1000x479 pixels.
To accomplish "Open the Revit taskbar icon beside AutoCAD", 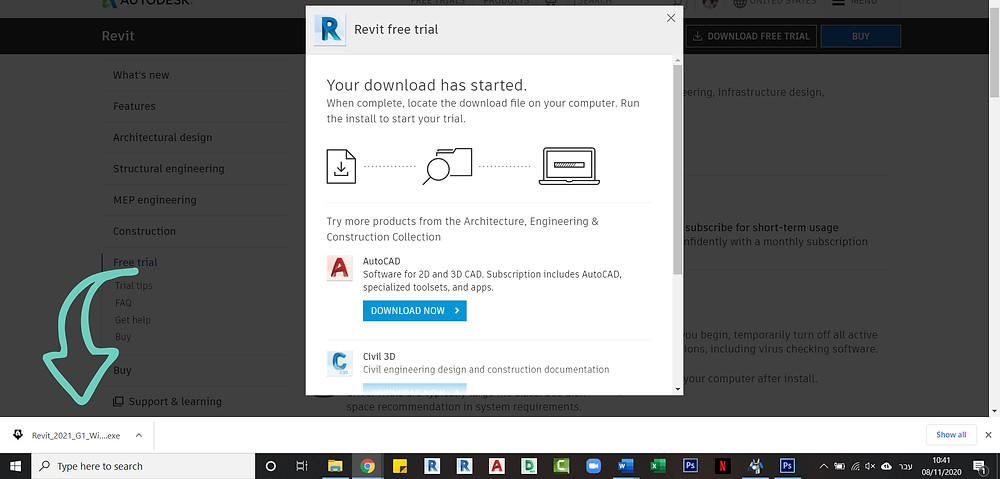I will (x=464, y=466).
